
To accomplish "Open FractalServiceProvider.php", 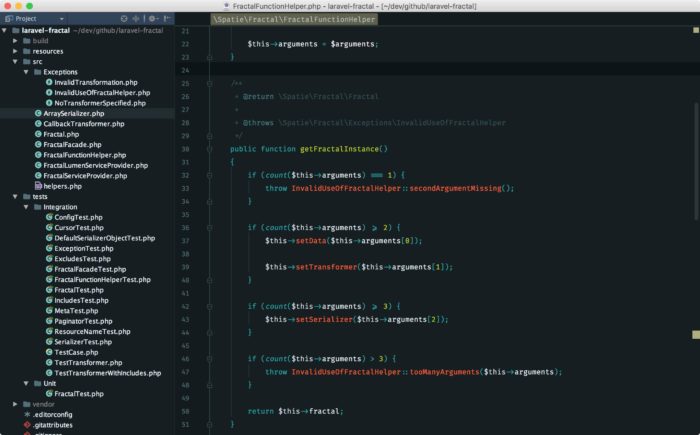I will pos(85,176).
